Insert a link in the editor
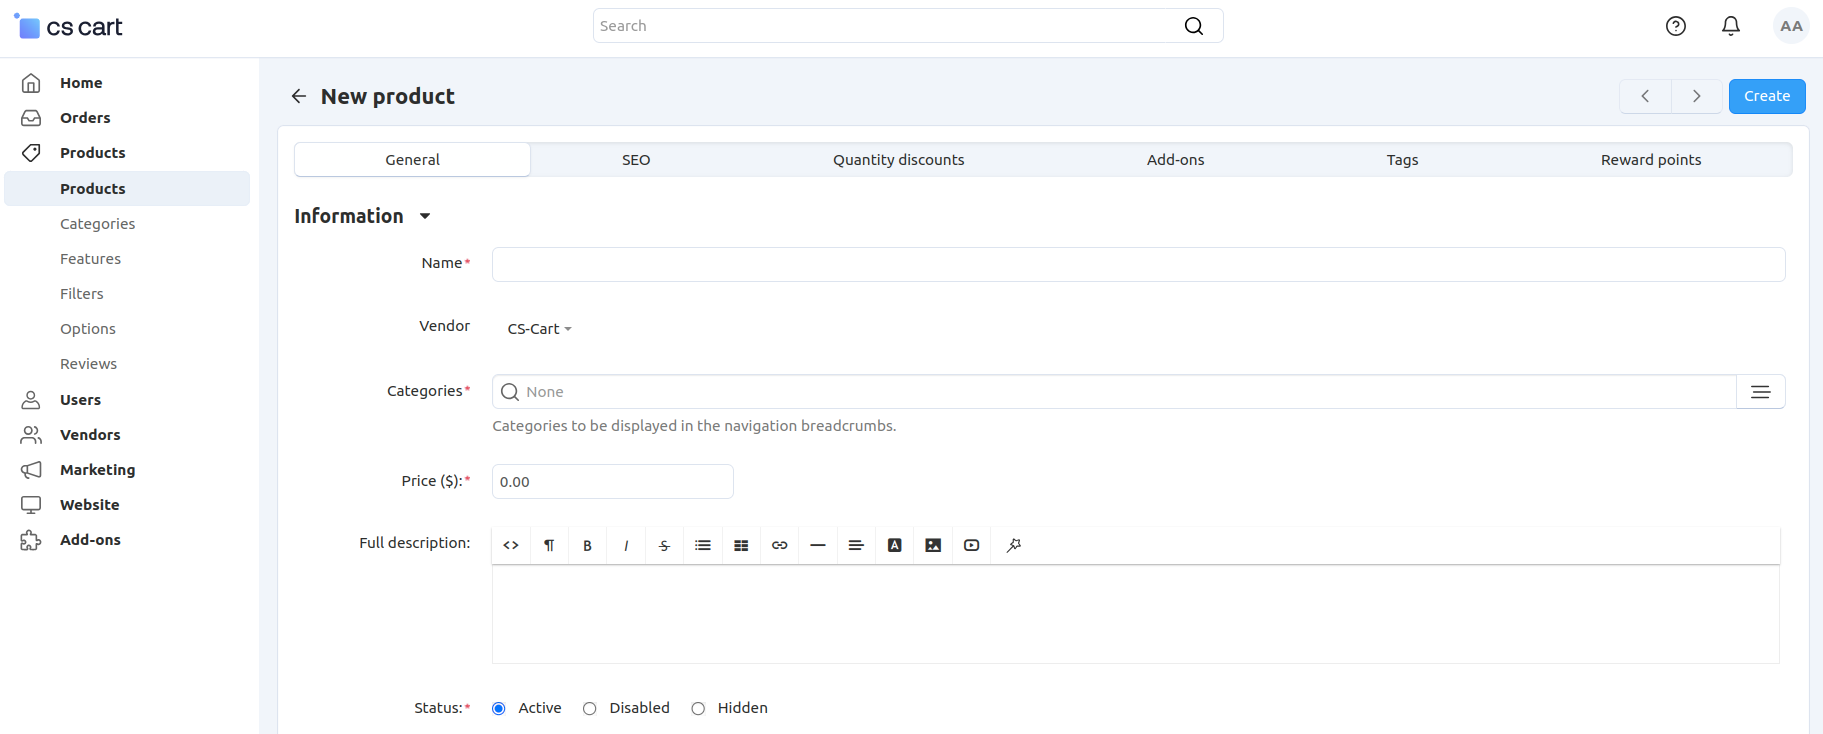1823x734 pixels. point(780,545)
